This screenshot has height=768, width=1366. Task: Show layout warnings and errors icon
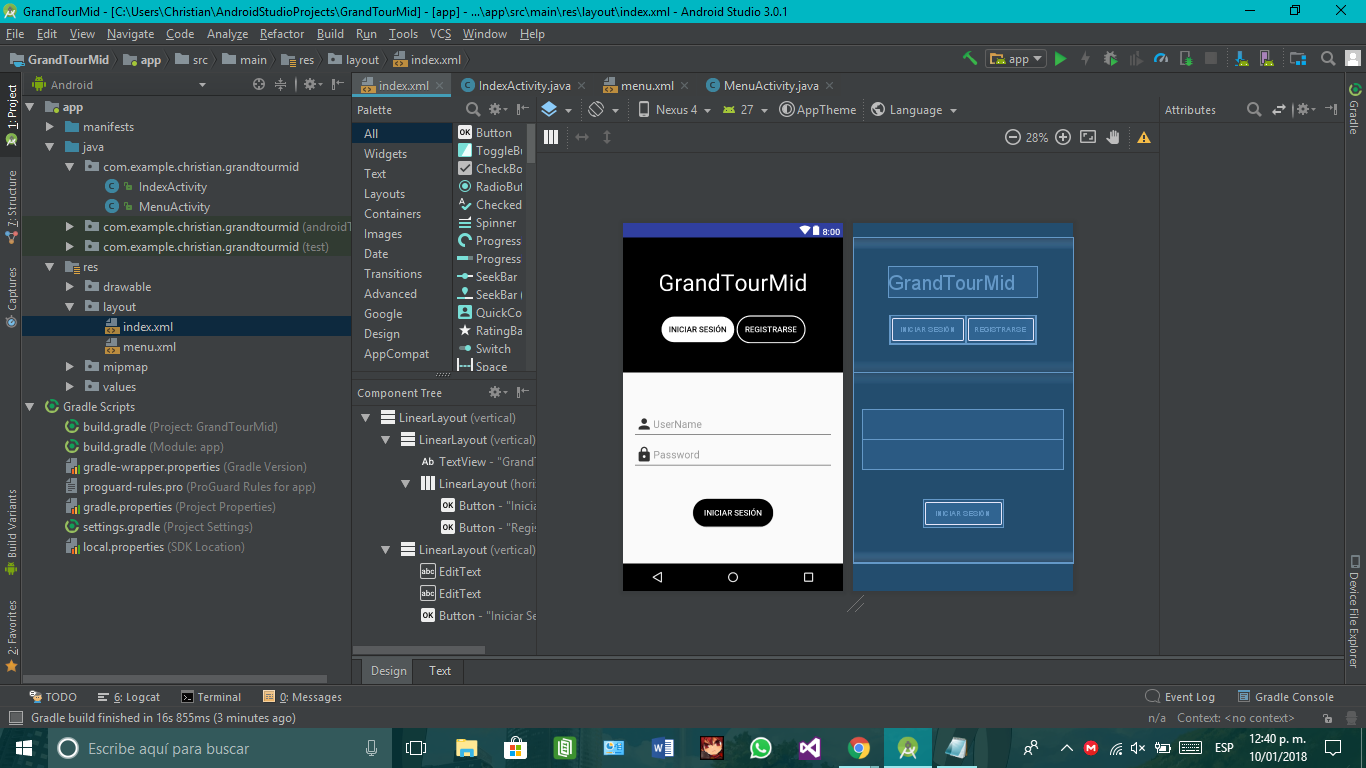coord(1143,138)
